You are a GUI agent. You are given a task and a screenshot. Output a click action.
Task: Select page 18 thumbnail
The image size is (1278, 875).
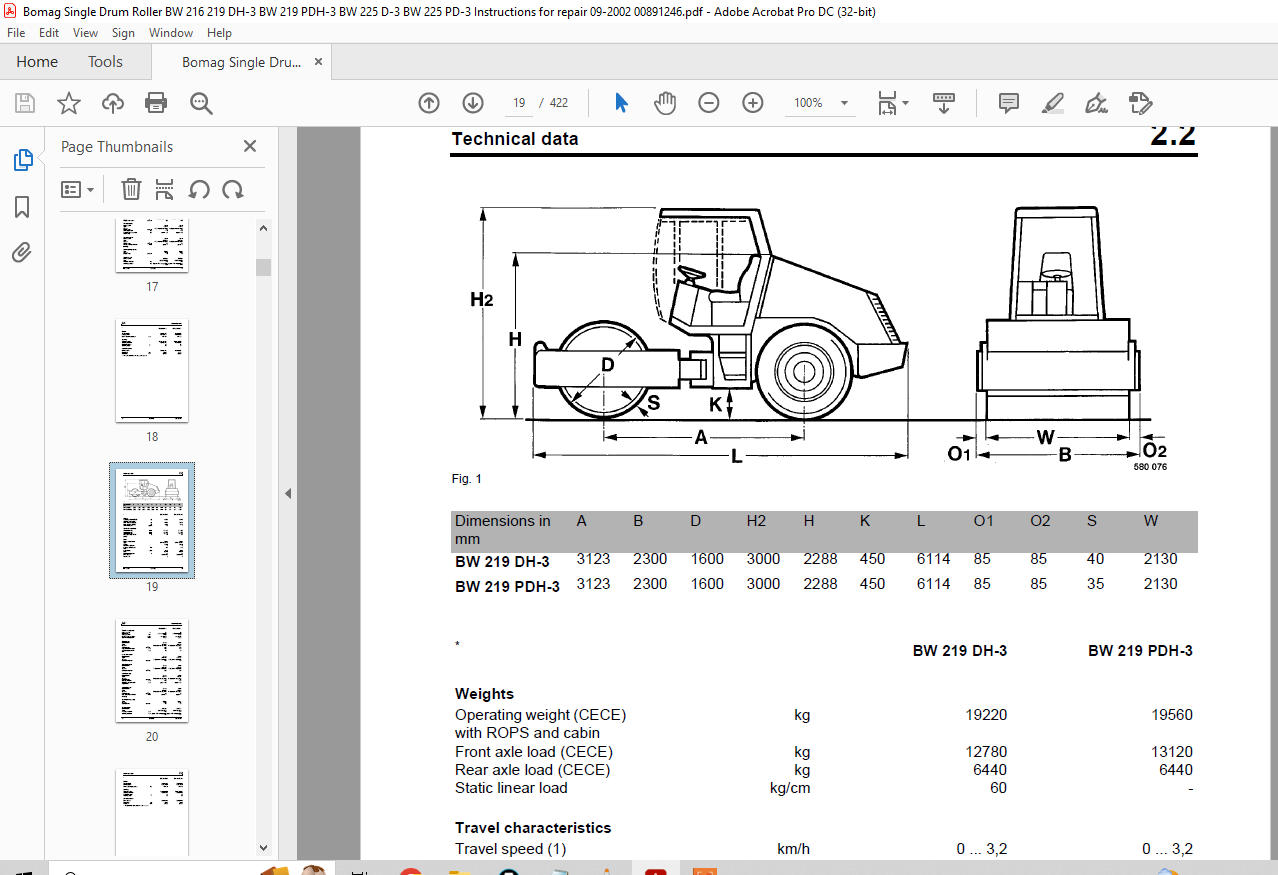(152, 371)
